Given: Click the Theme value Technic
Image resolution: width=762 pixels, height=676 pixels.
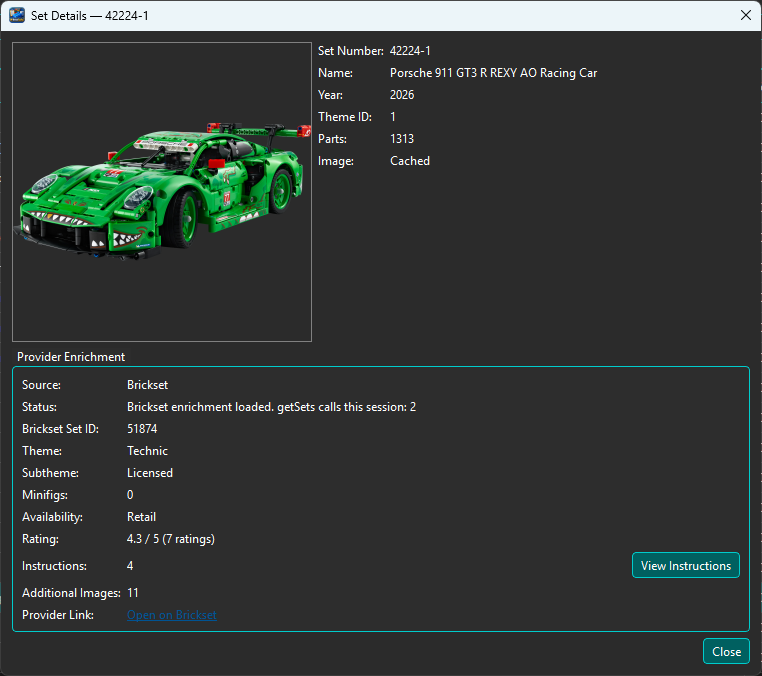Looking at the screenshot, I should [x=147, y=451].
